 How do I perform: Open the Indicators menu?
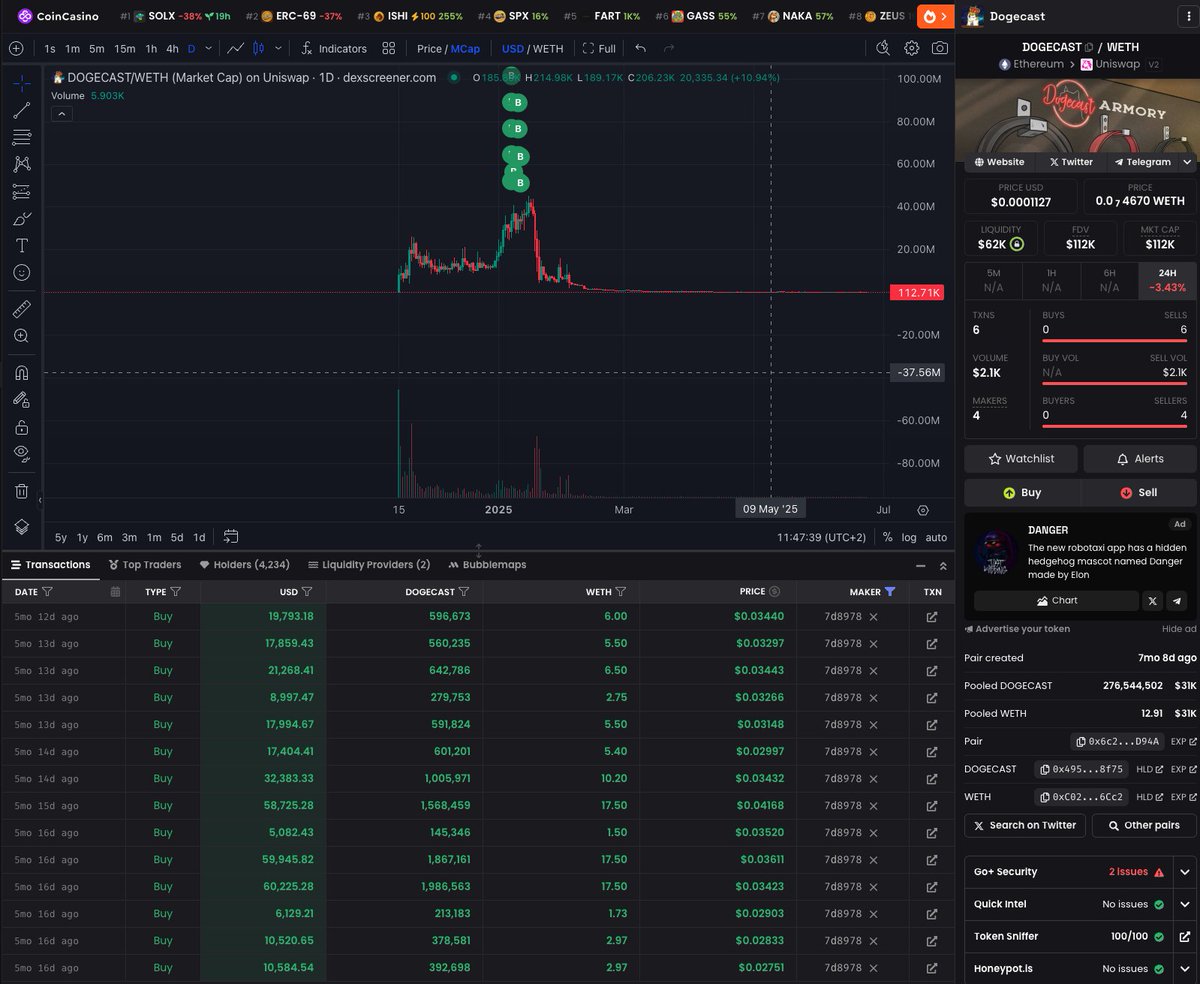click(333, 48)
